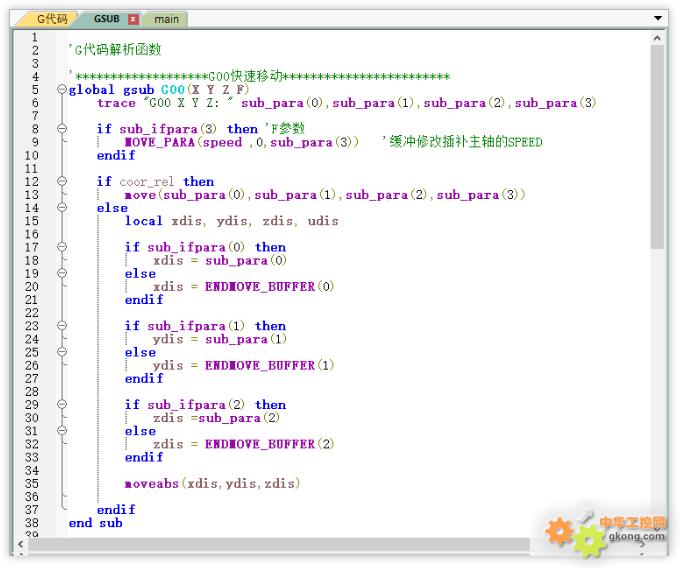Collapse the else fold on line 14
Screen dimensions: 680x568
tap(62, 207)
